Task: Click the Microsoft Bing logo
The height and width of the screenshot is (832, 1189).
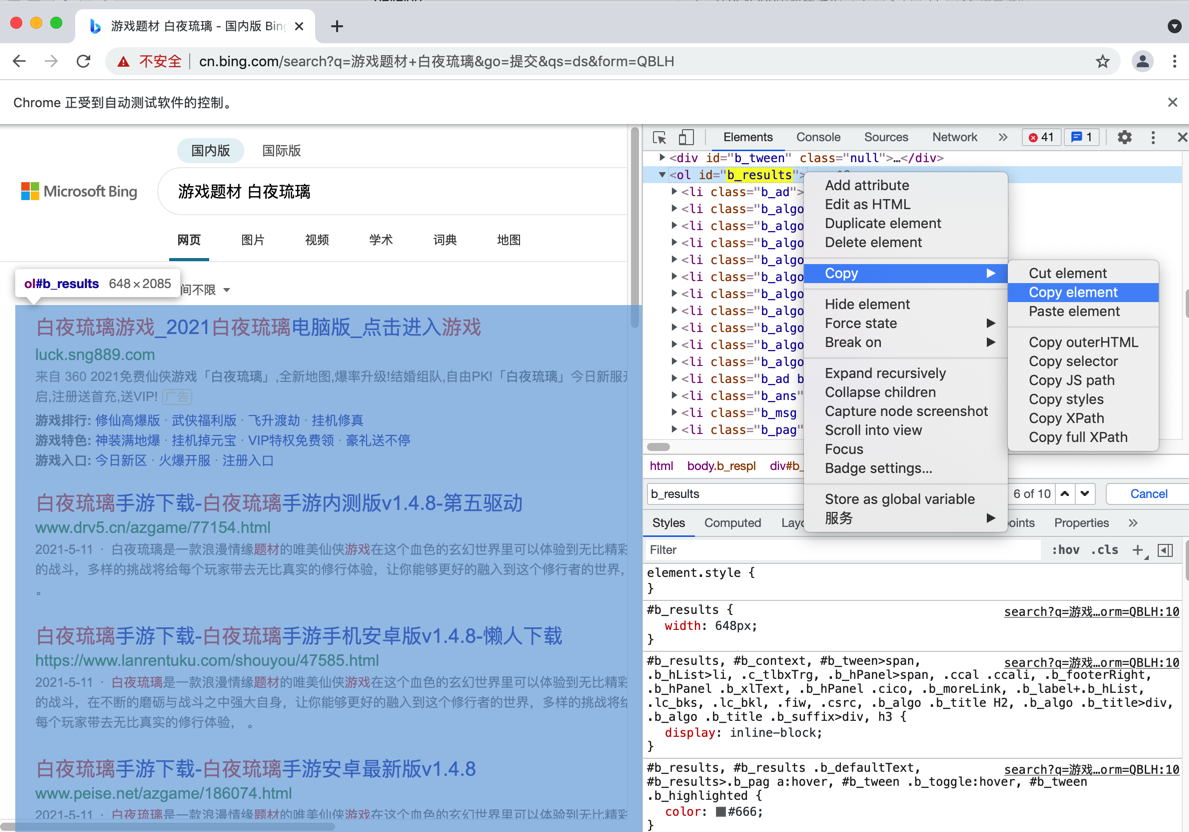Action: [80, 191]
